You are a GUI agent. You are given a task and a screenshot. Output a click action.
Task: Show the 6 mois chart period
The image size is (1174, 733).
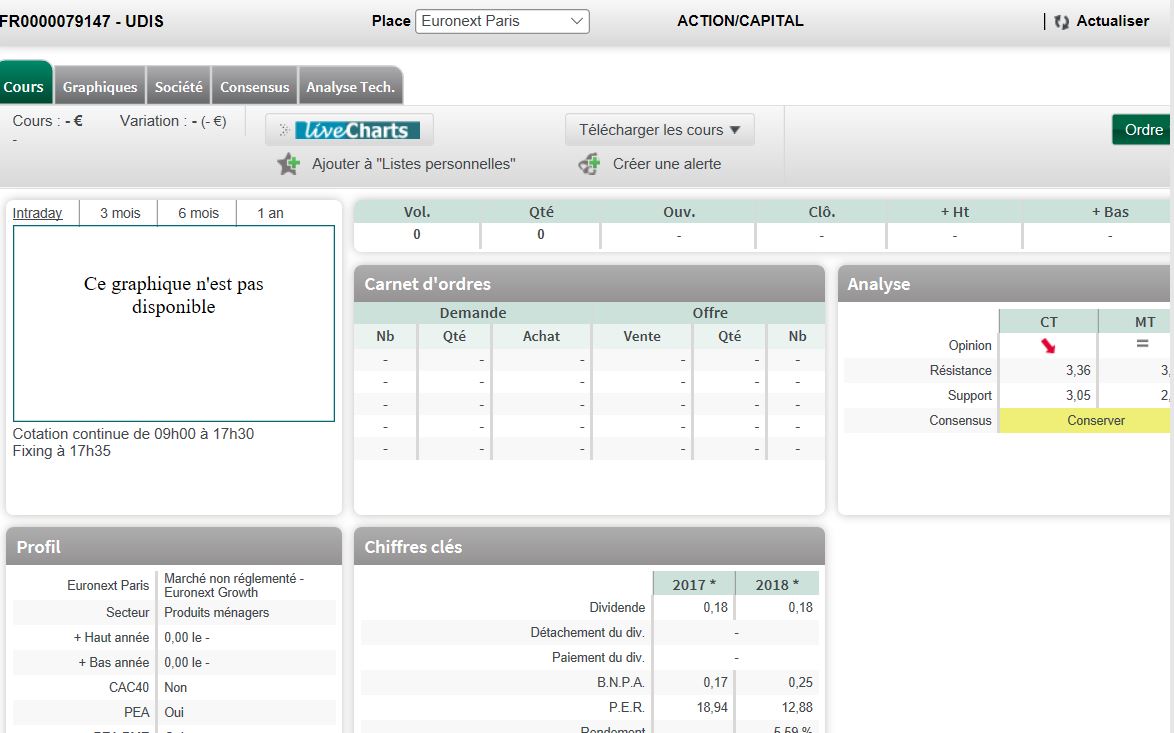(x=198, y=213)
